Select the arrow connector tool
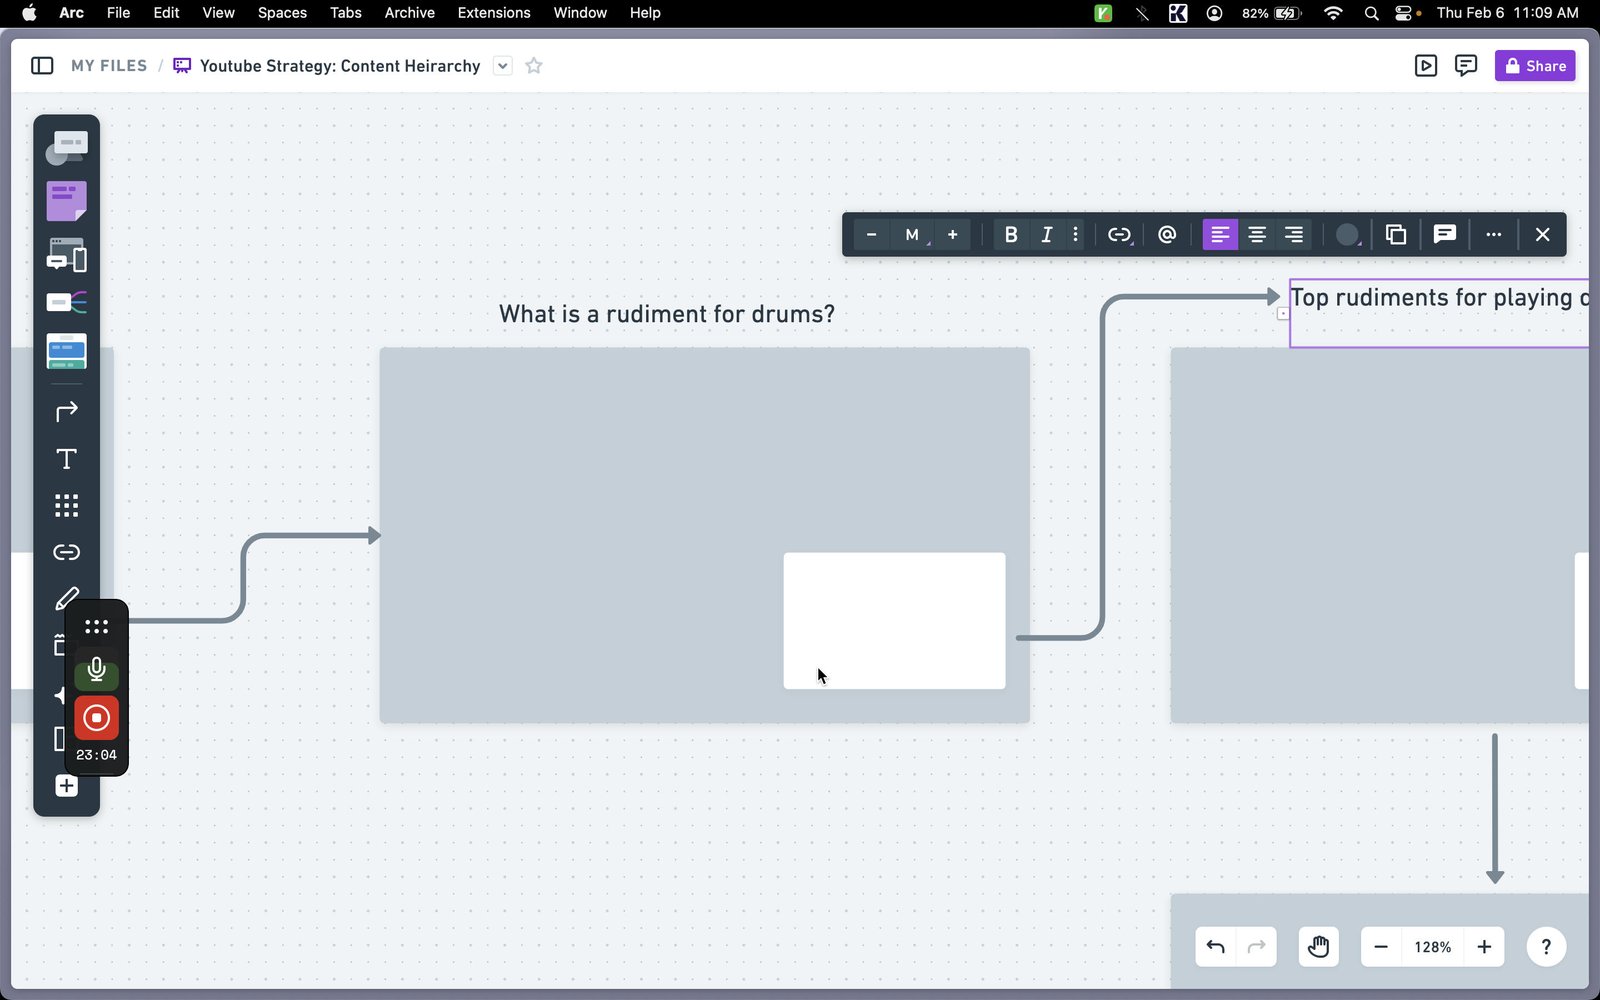The height and width of the screenshot is (1000, 1600). point(67,411)
